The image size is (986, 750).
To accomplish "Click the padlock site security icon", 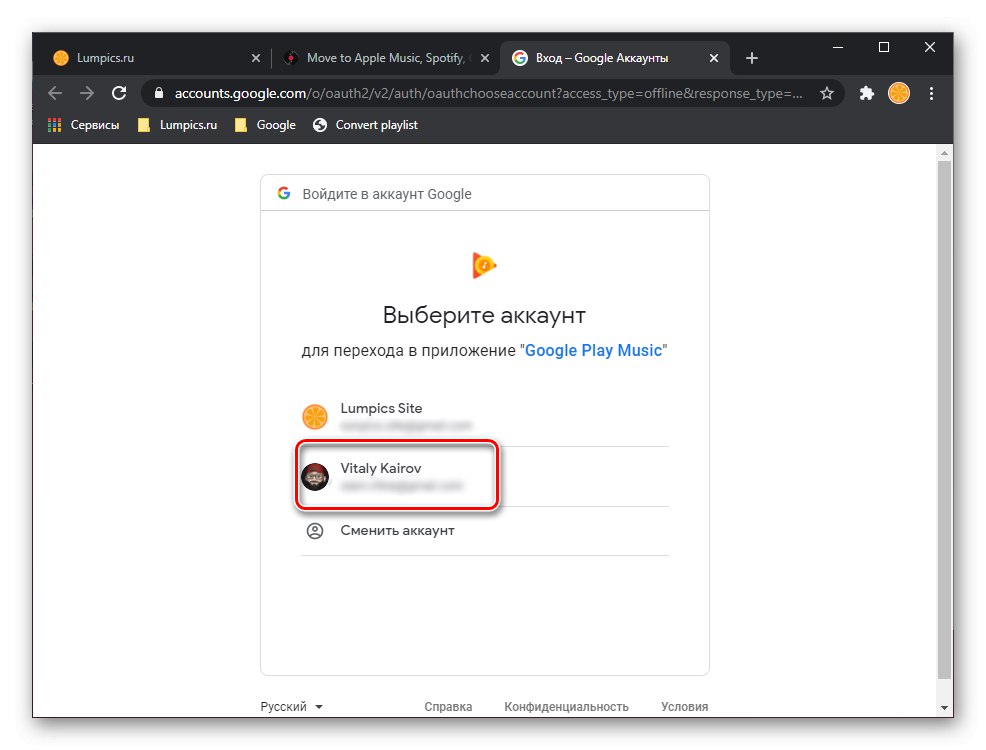I will coord(159,93).
